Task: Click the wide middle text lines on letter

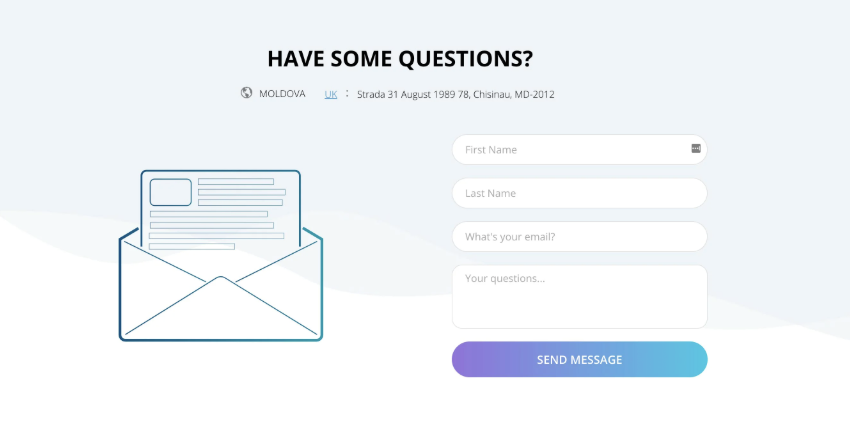Action: 215,225
